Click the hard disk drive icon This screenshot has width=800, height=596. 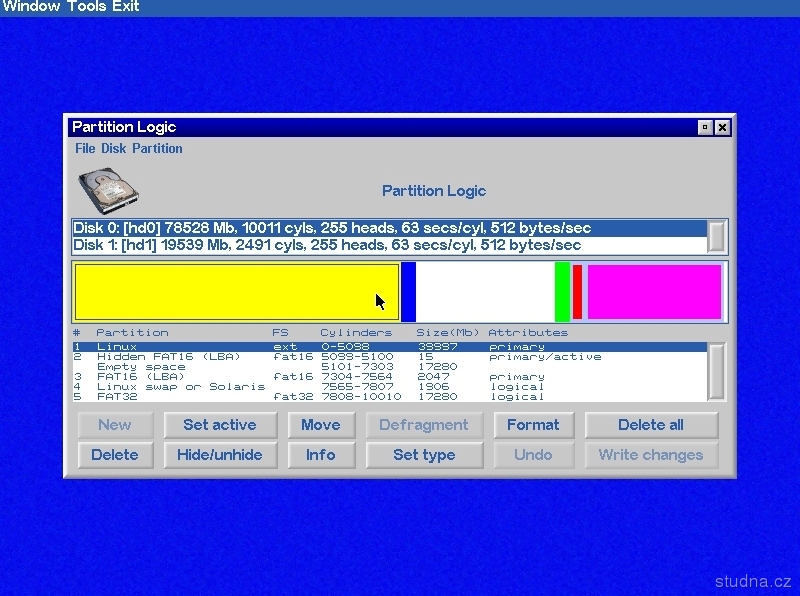108,190
